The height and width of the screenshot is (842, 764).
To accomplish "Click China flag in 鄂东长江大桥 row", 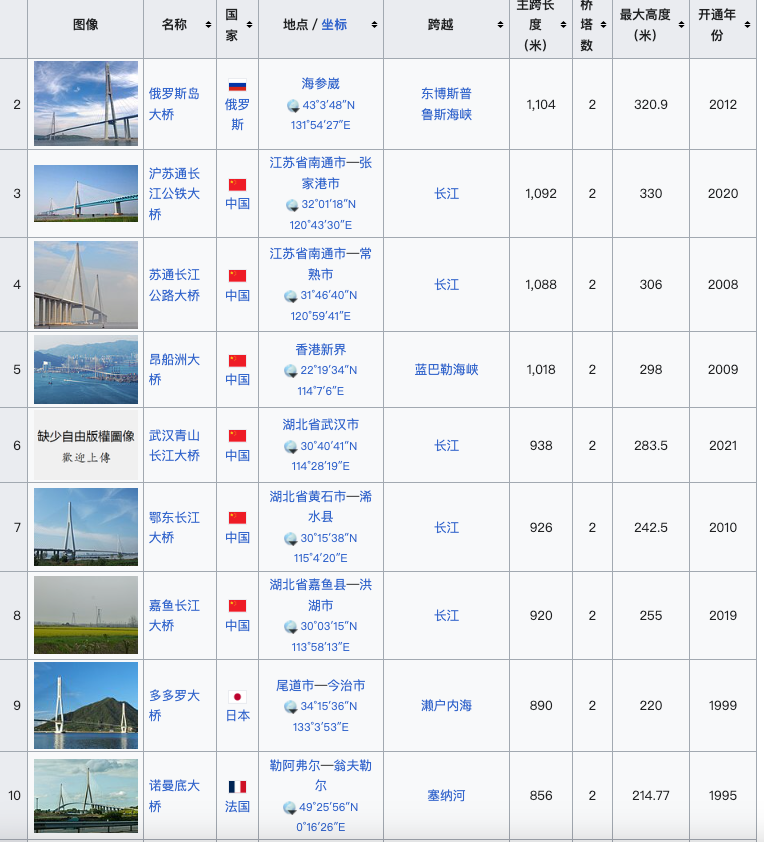I will [237, 518].
